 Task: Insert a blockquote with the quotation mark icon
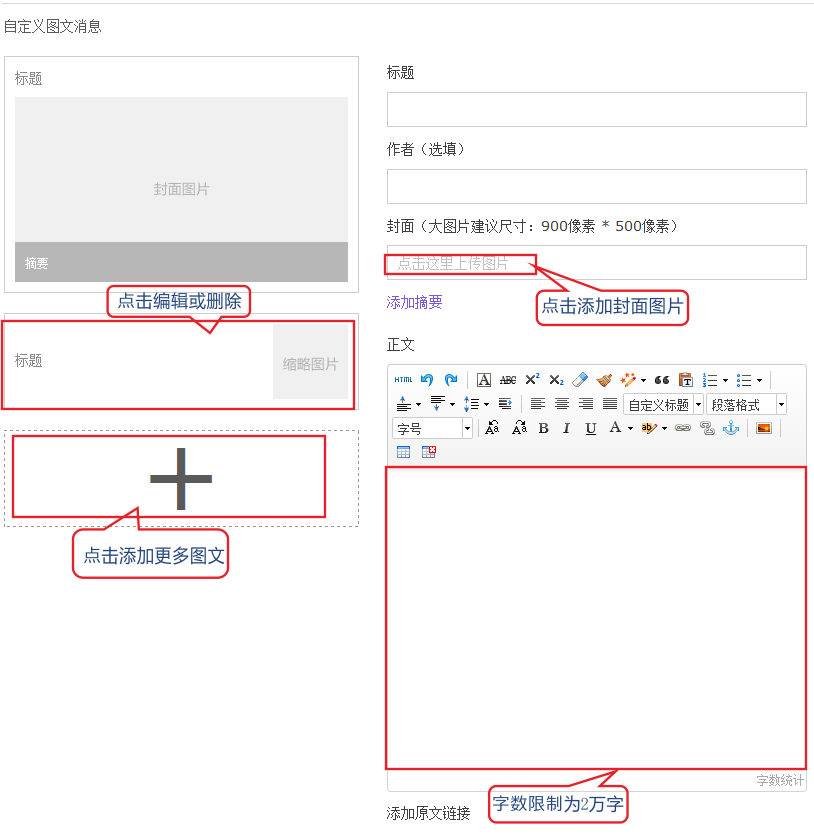coord(662,380)
